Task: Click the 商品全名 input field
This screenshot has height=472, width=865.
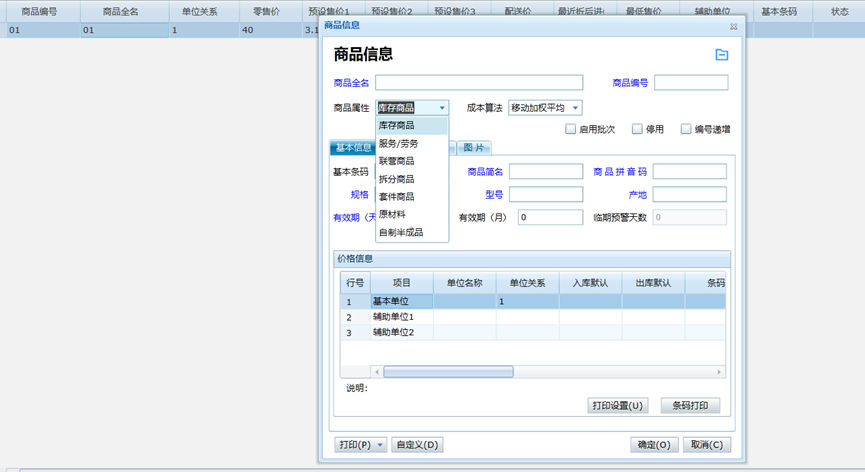Action: pos(479,83)
